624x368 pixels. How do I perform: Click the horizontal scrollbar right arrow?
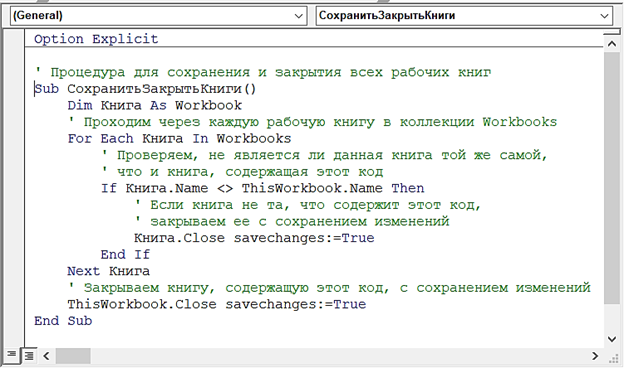tap(595, 356)
